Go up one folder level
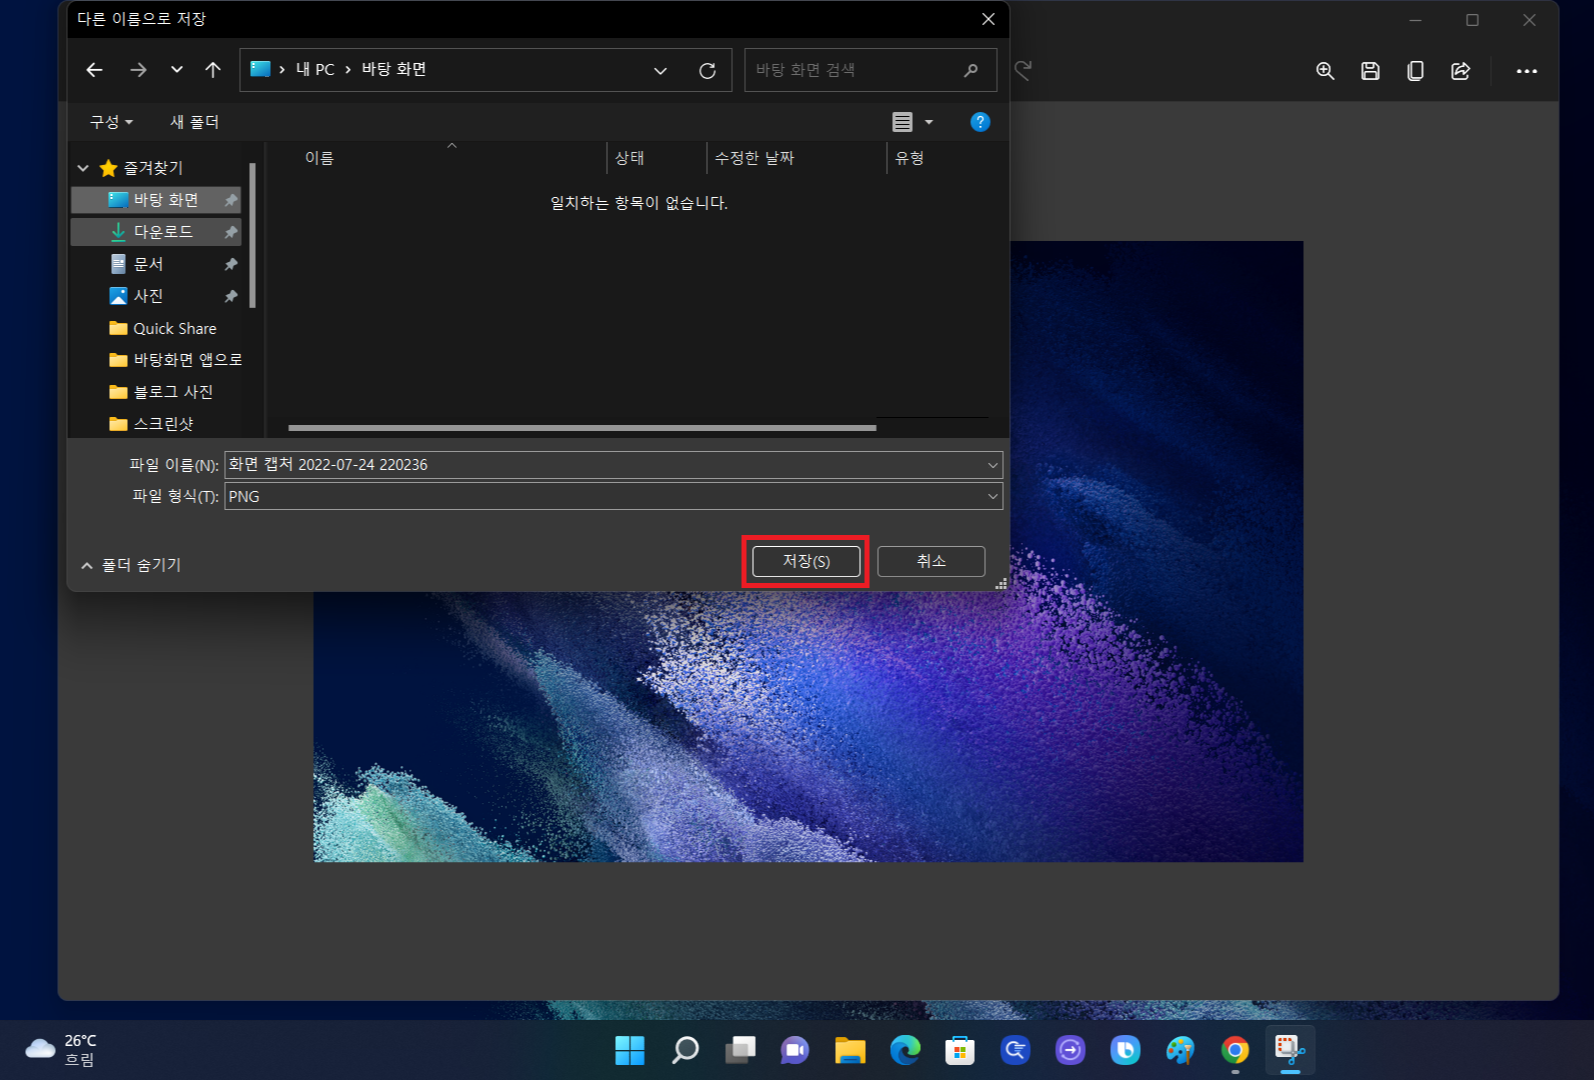This screenshot has width=1594, height=1080. point(213,70)
